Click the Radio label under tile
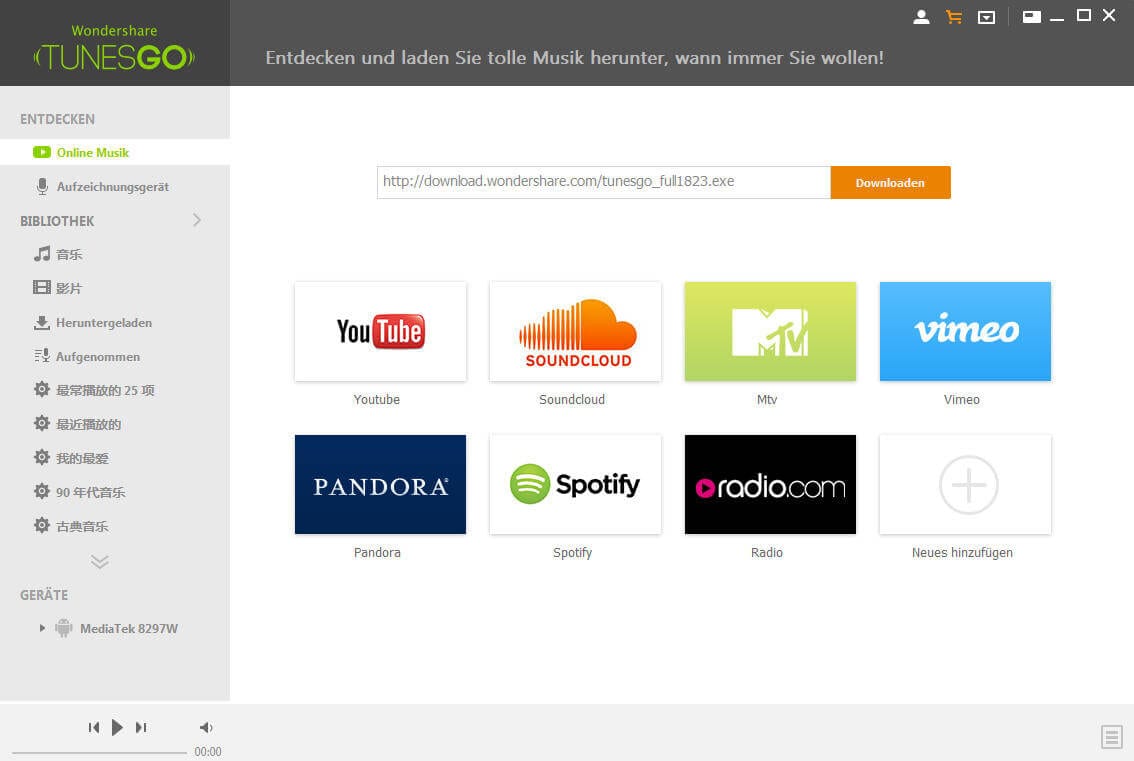The image size is (1134, 761). point(767,553)
